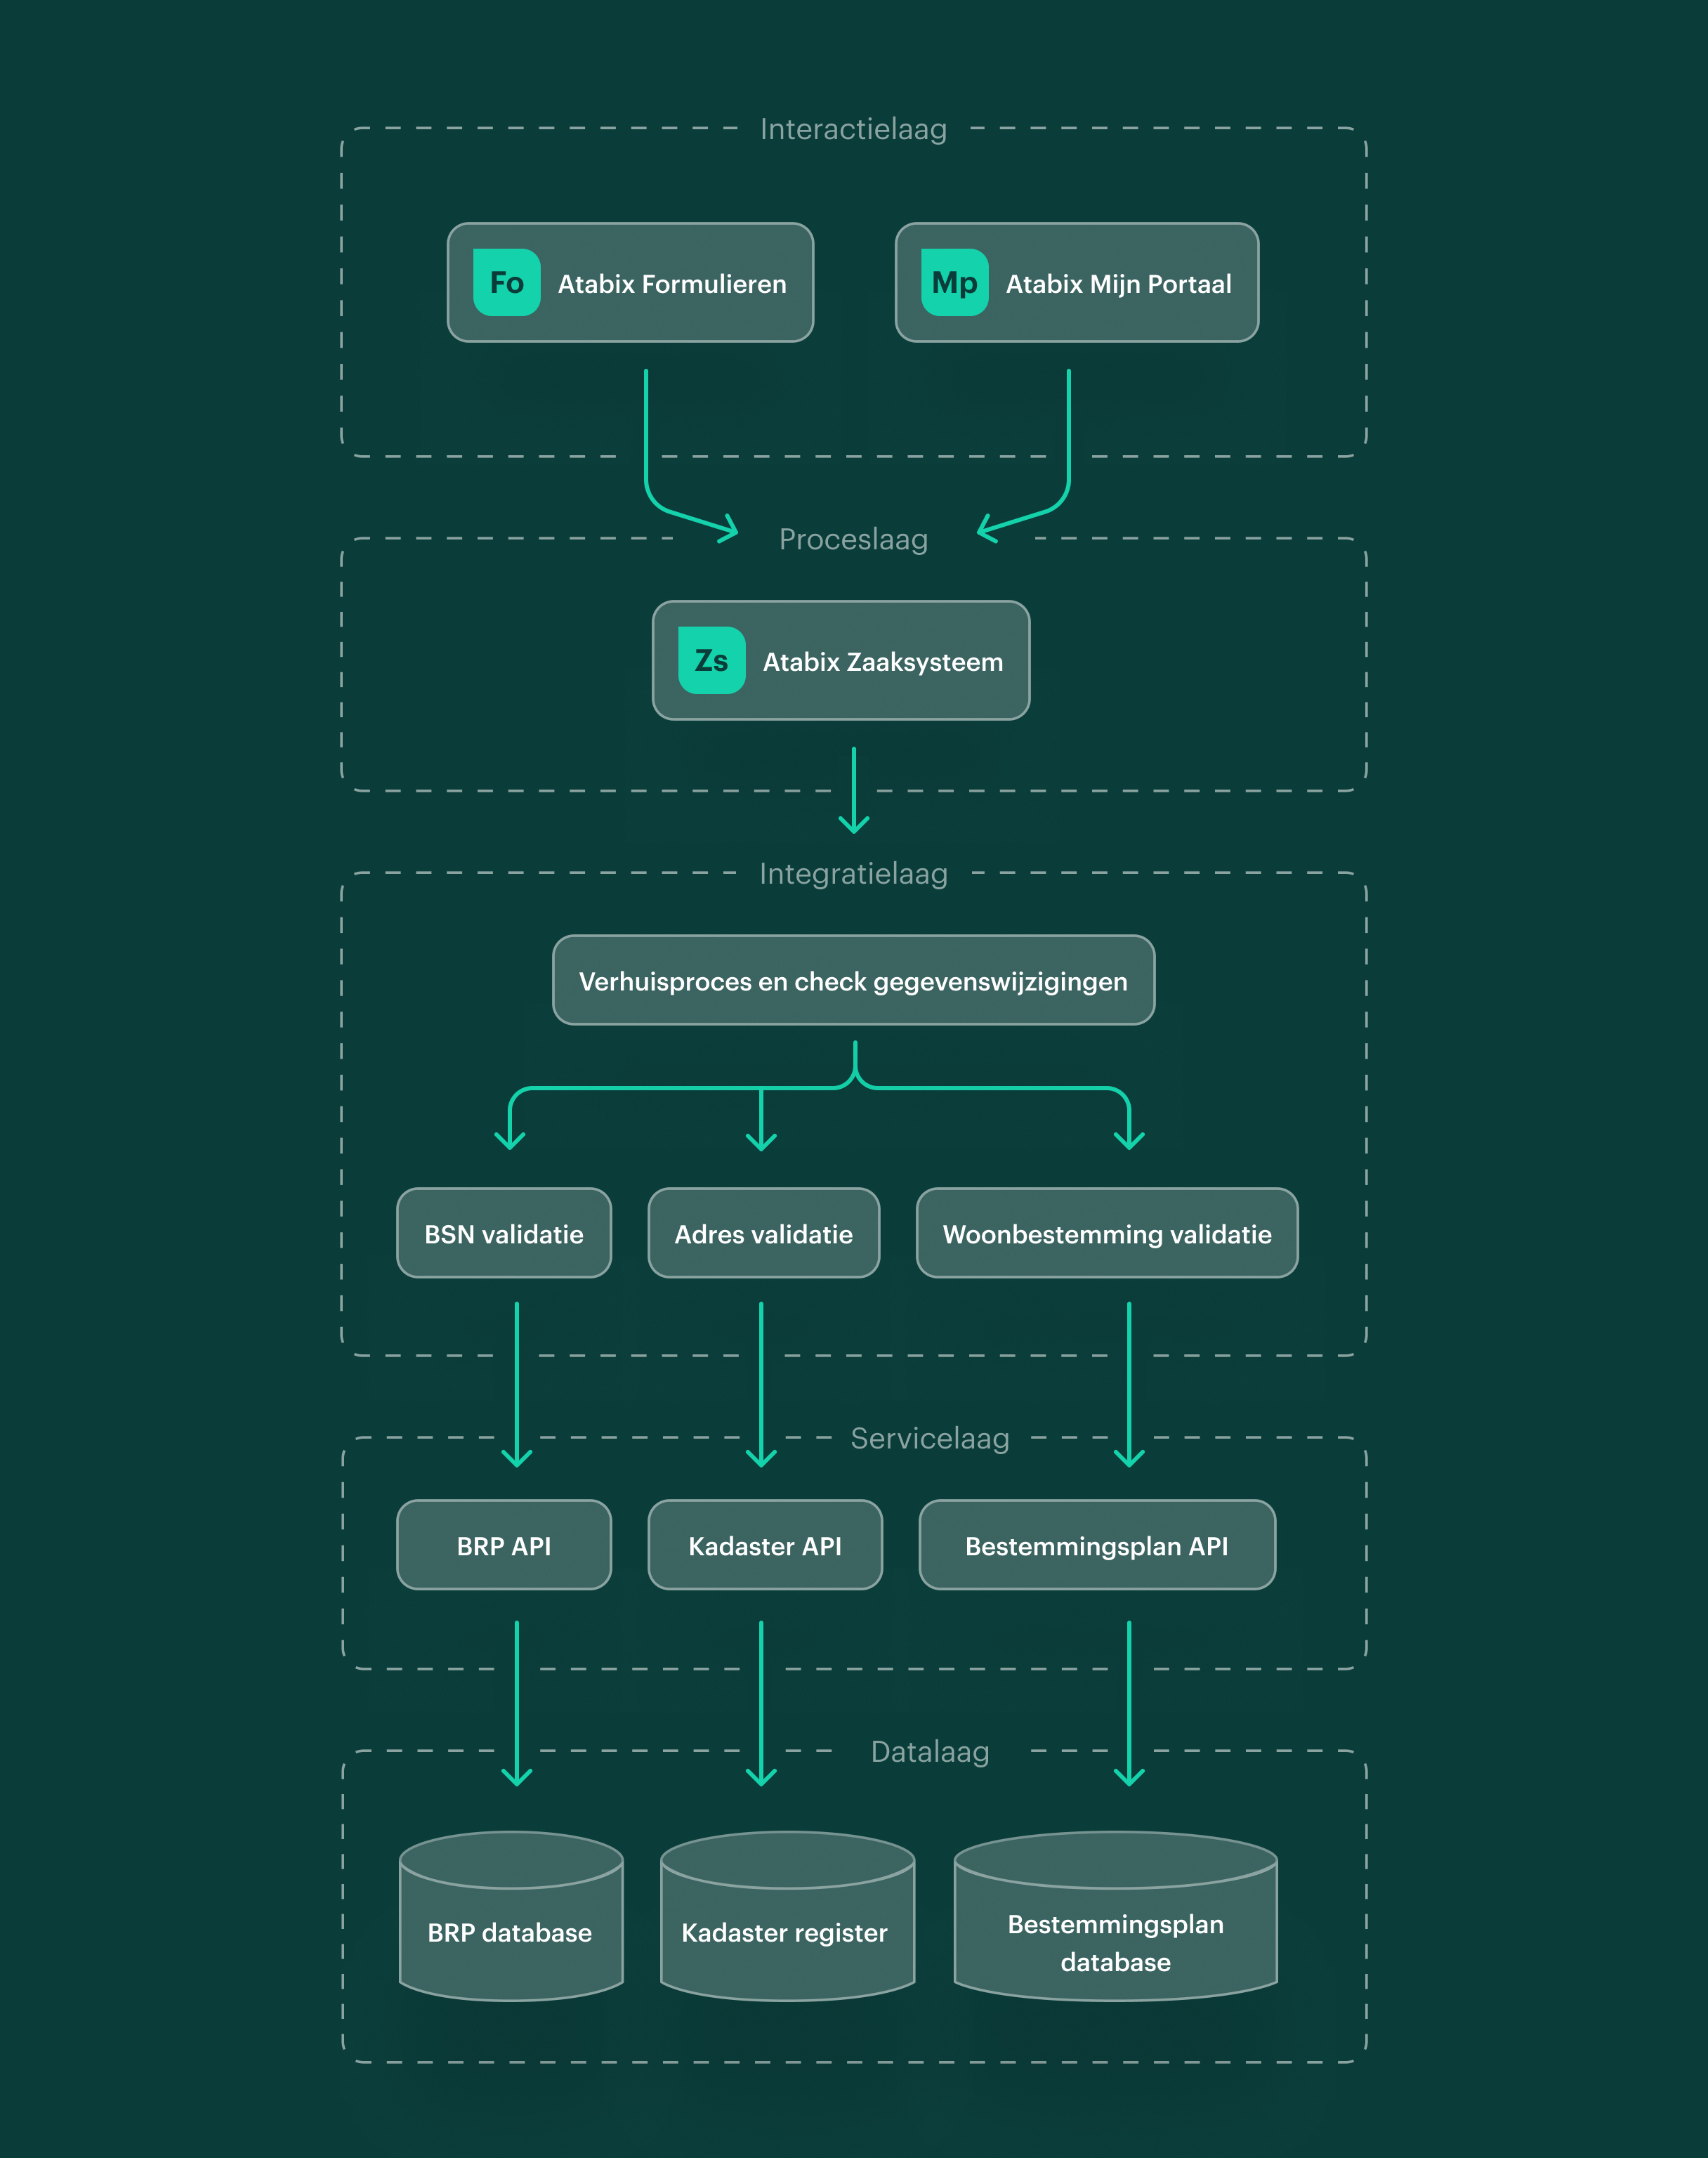Click the Interactielaag layer label

[853, 129]
